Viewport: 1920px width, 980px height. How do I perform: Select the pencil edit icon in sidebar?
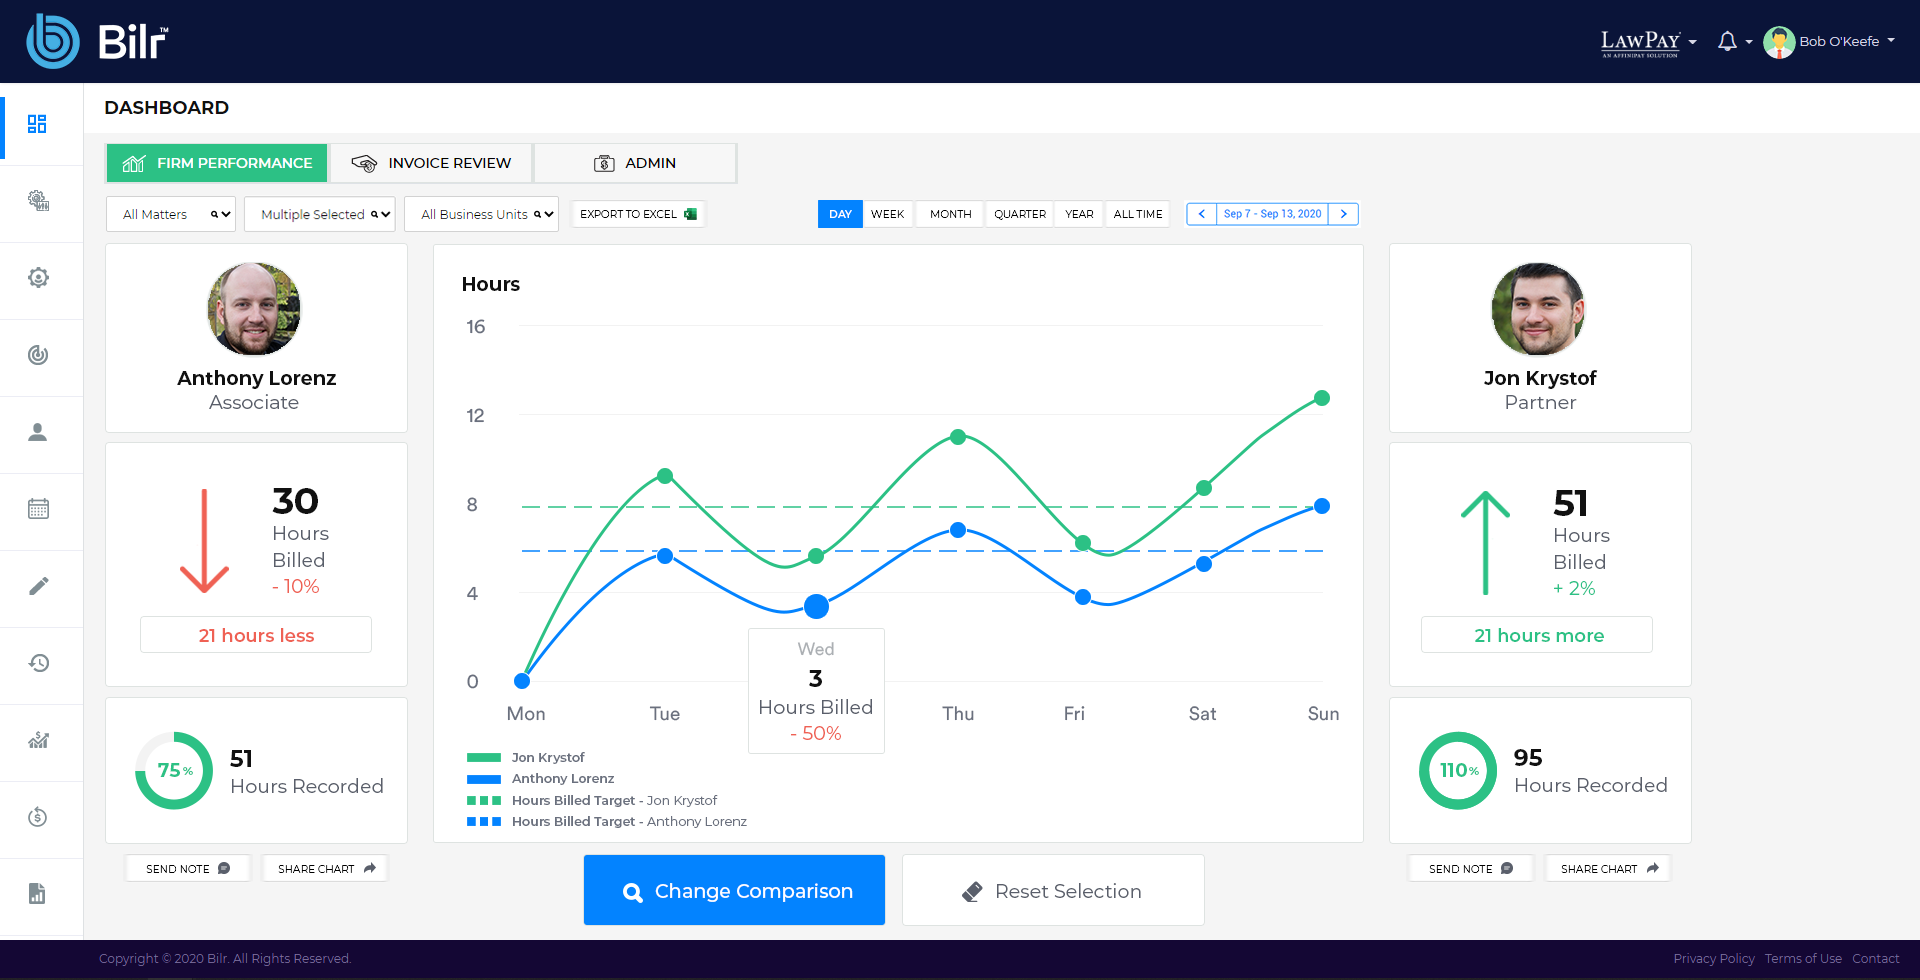pyautogui.click(x=38, y=586)
